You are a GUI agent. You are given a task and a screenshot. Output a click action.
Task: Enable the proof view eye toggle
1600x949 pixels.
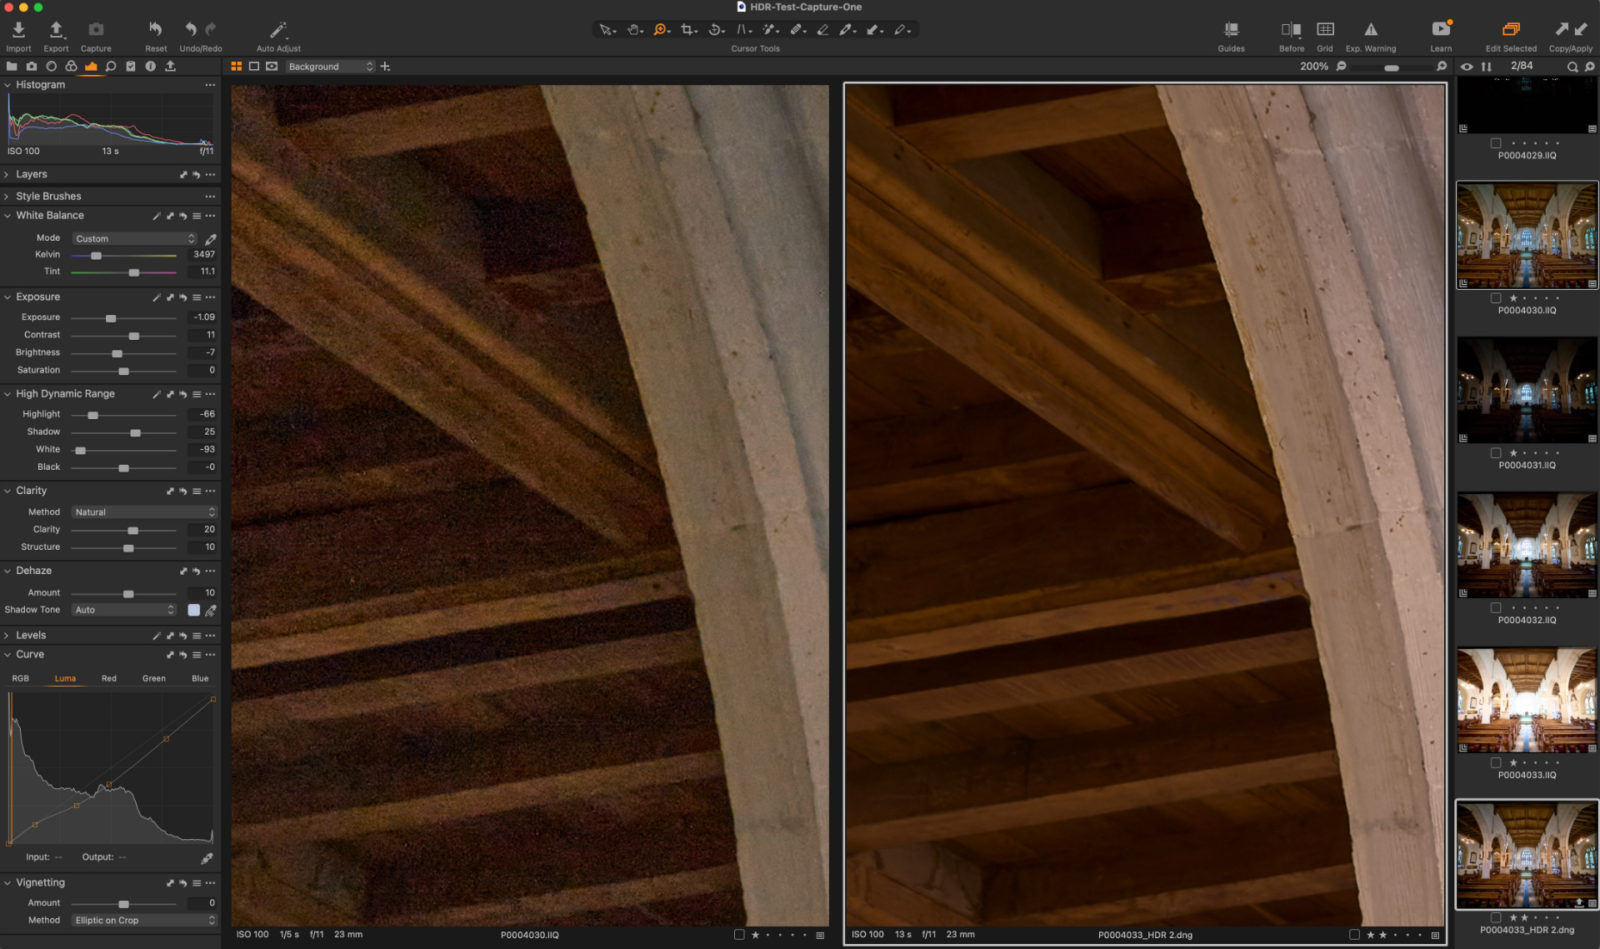1465,67
